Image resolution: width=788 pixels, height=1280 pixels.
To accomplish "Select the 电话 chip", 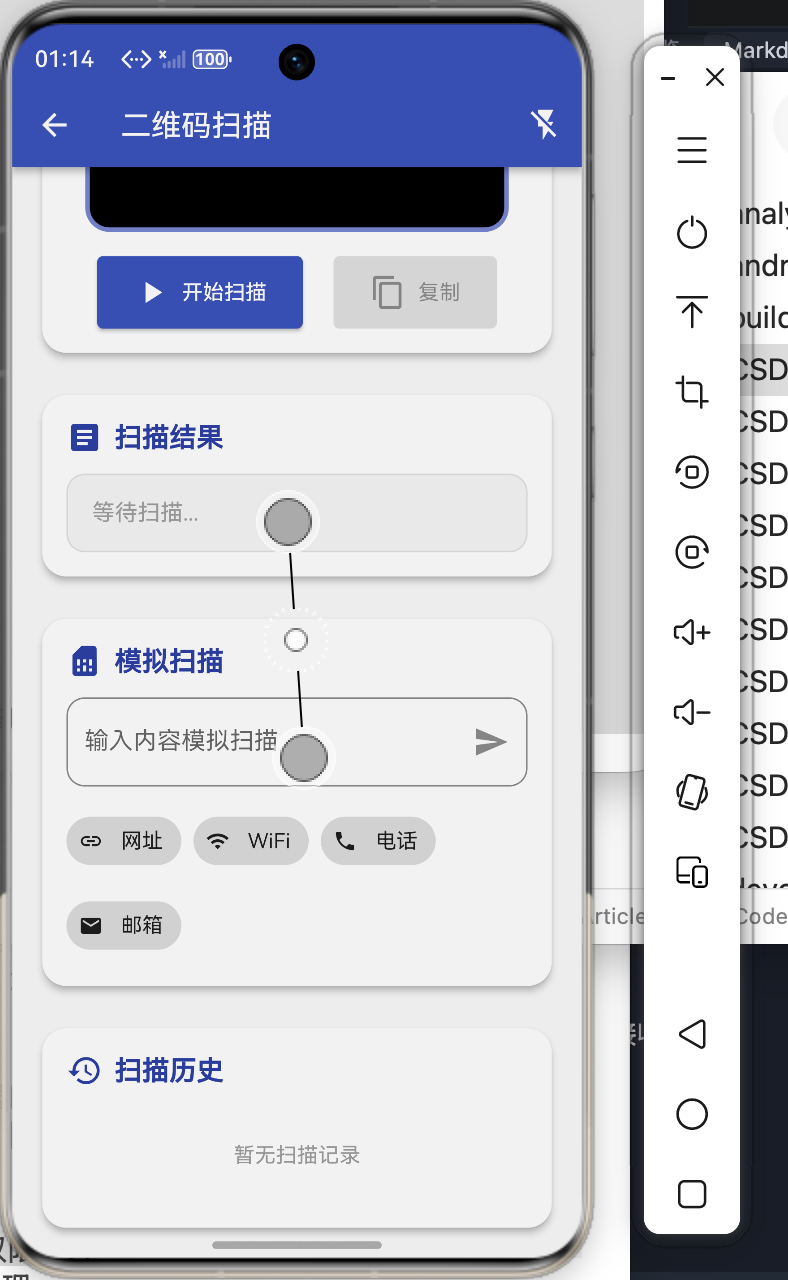I will click(x=378, y=841).
